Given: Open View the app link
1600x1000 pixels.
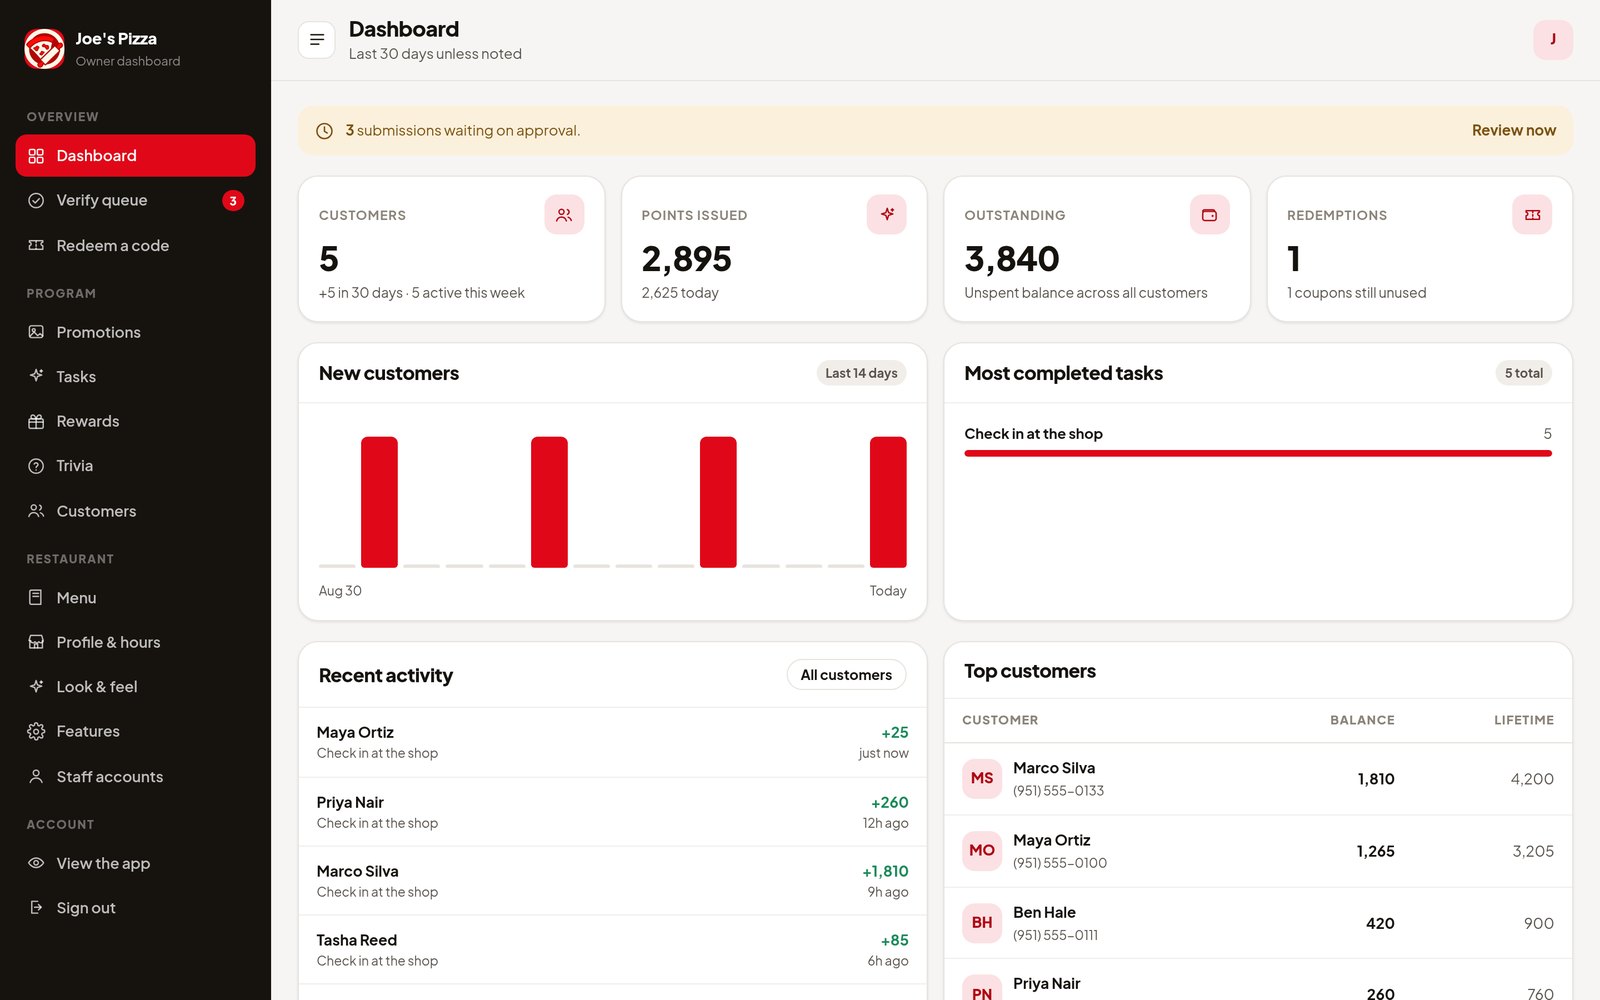Looking at the screenshot, I should [x=135, y=863].
